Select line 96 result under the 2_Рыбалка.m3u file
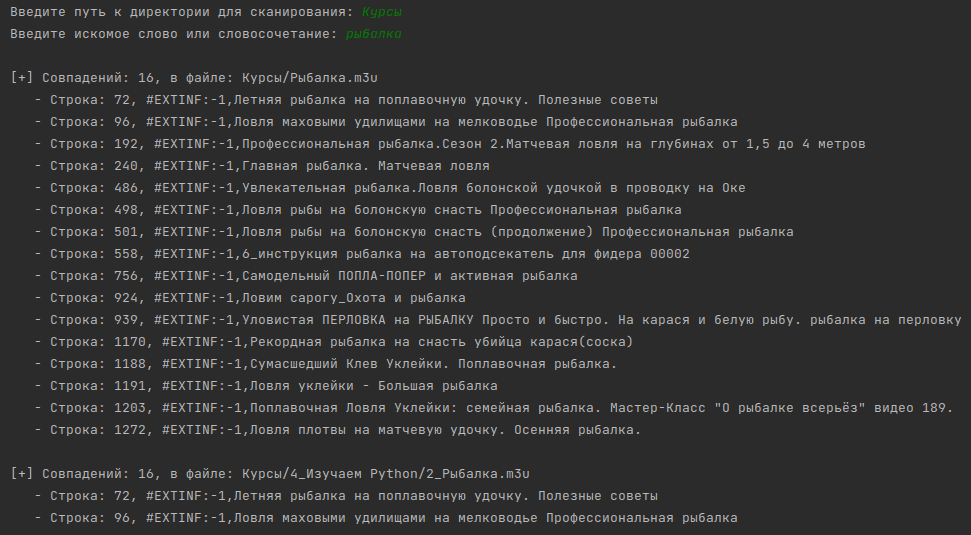 385,518
